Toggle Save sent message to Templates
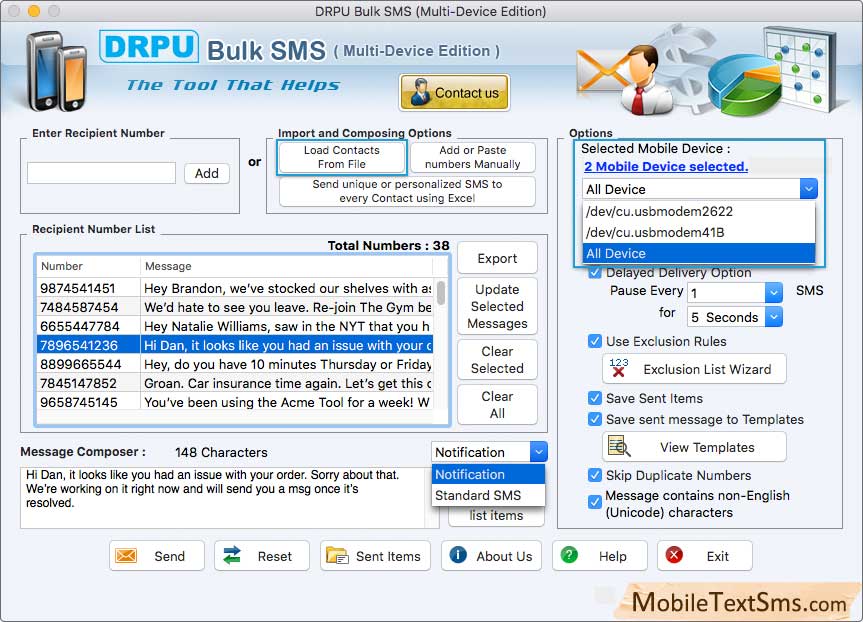The image size is (863, 622). click(x=594, y=419)
